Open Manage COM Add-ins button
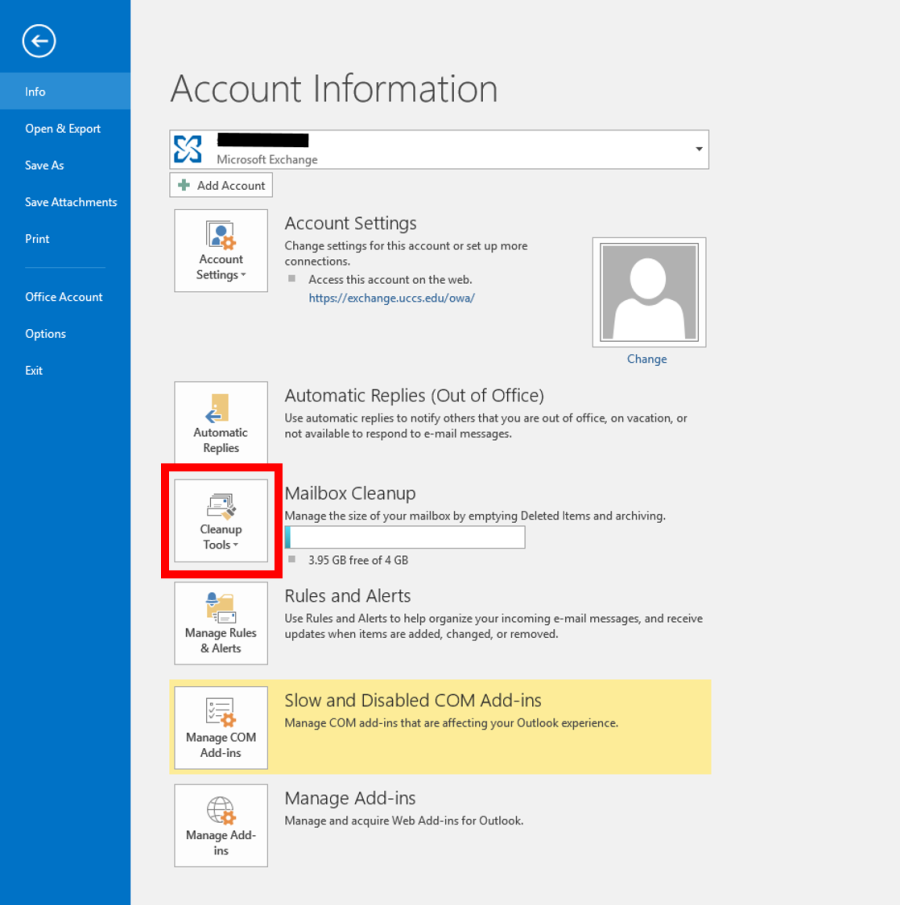 221,727
